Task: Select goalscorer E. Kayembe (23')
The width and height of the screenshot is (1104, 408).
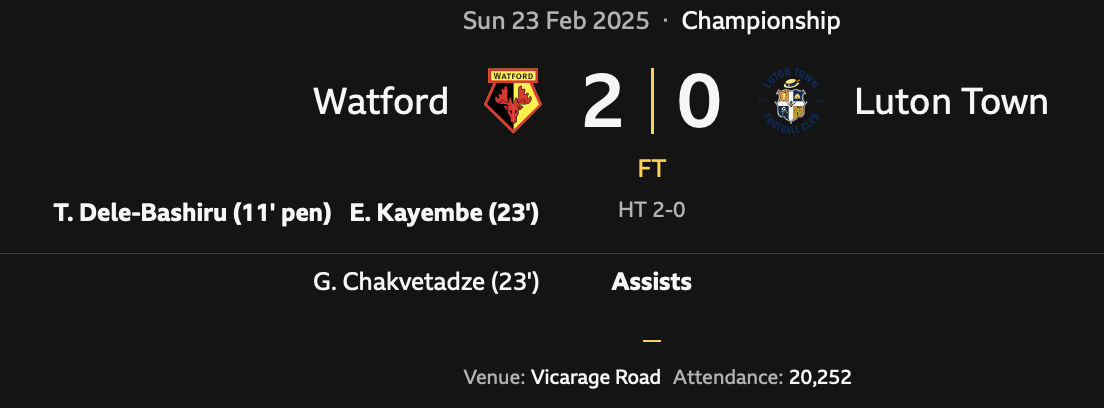Action: [x=445, y=213]
